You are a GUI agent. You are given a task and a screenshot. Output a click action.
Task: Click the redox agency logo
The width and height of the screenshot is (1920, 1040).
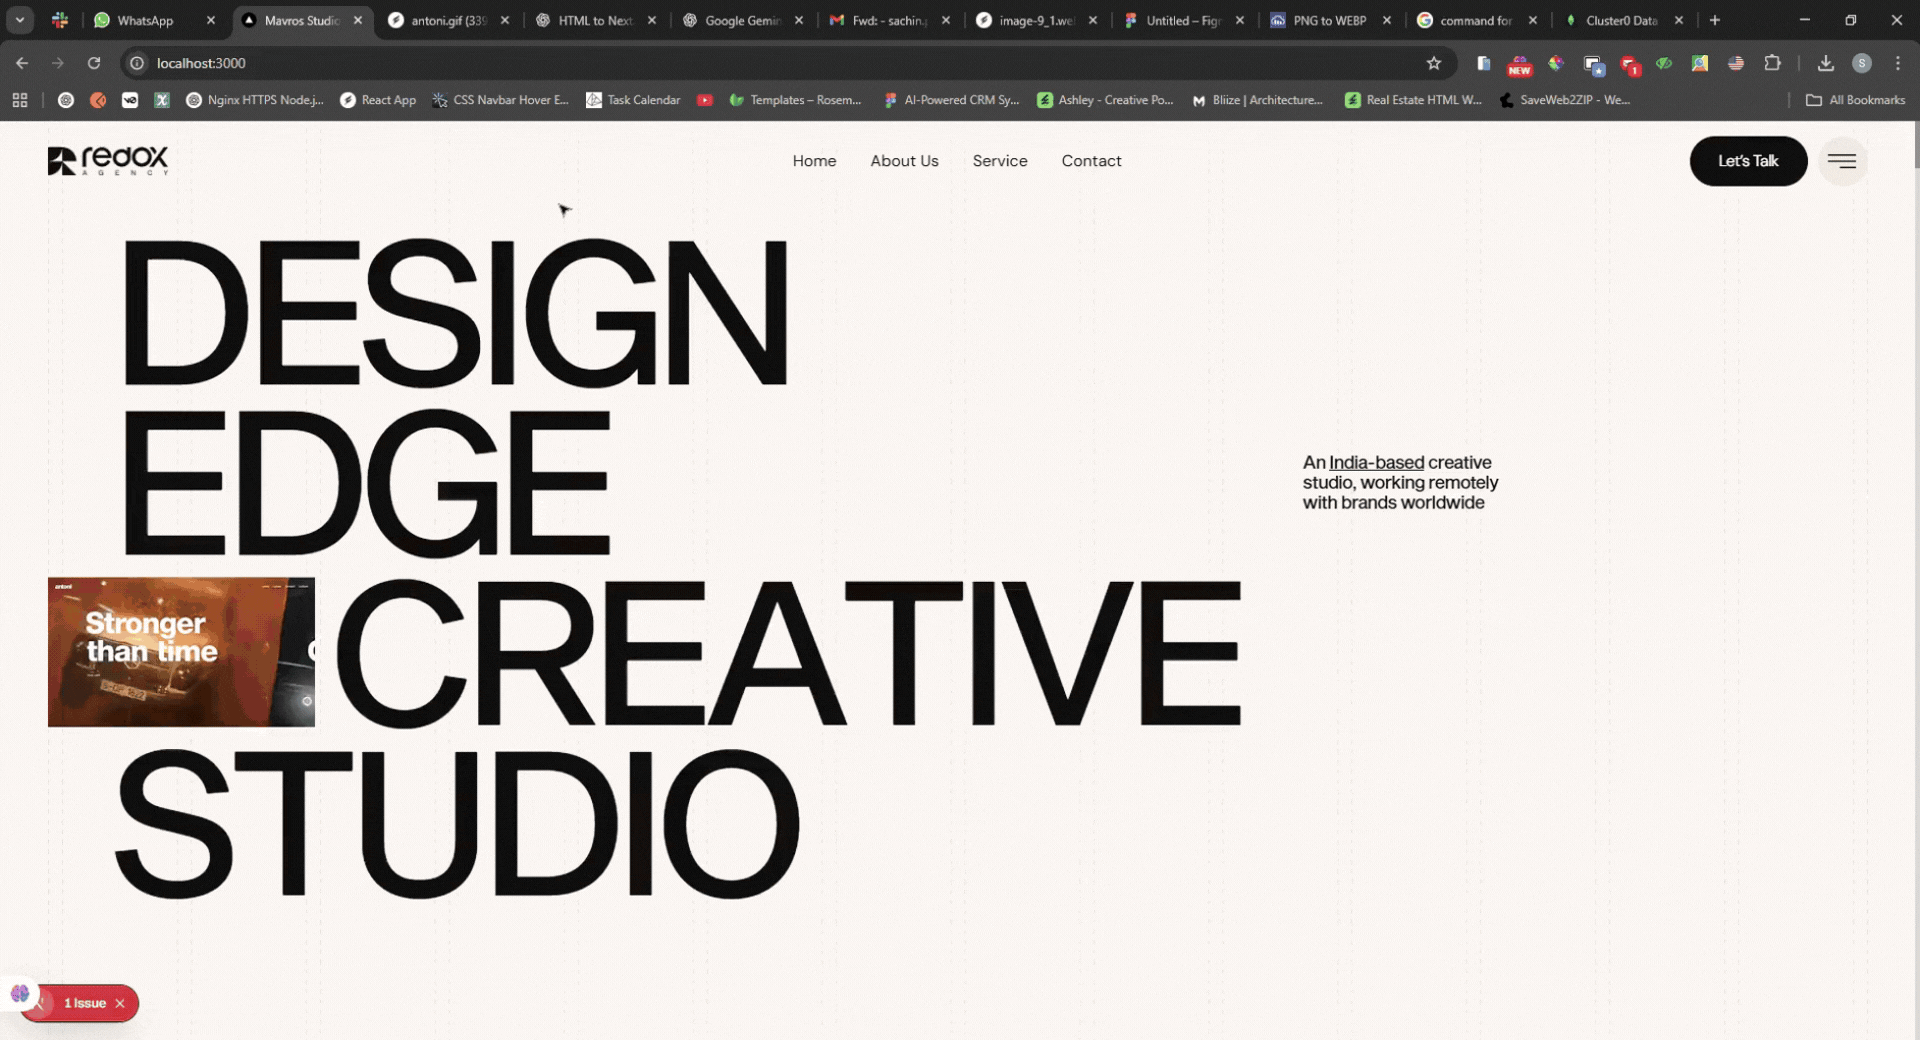coord(108,161)
